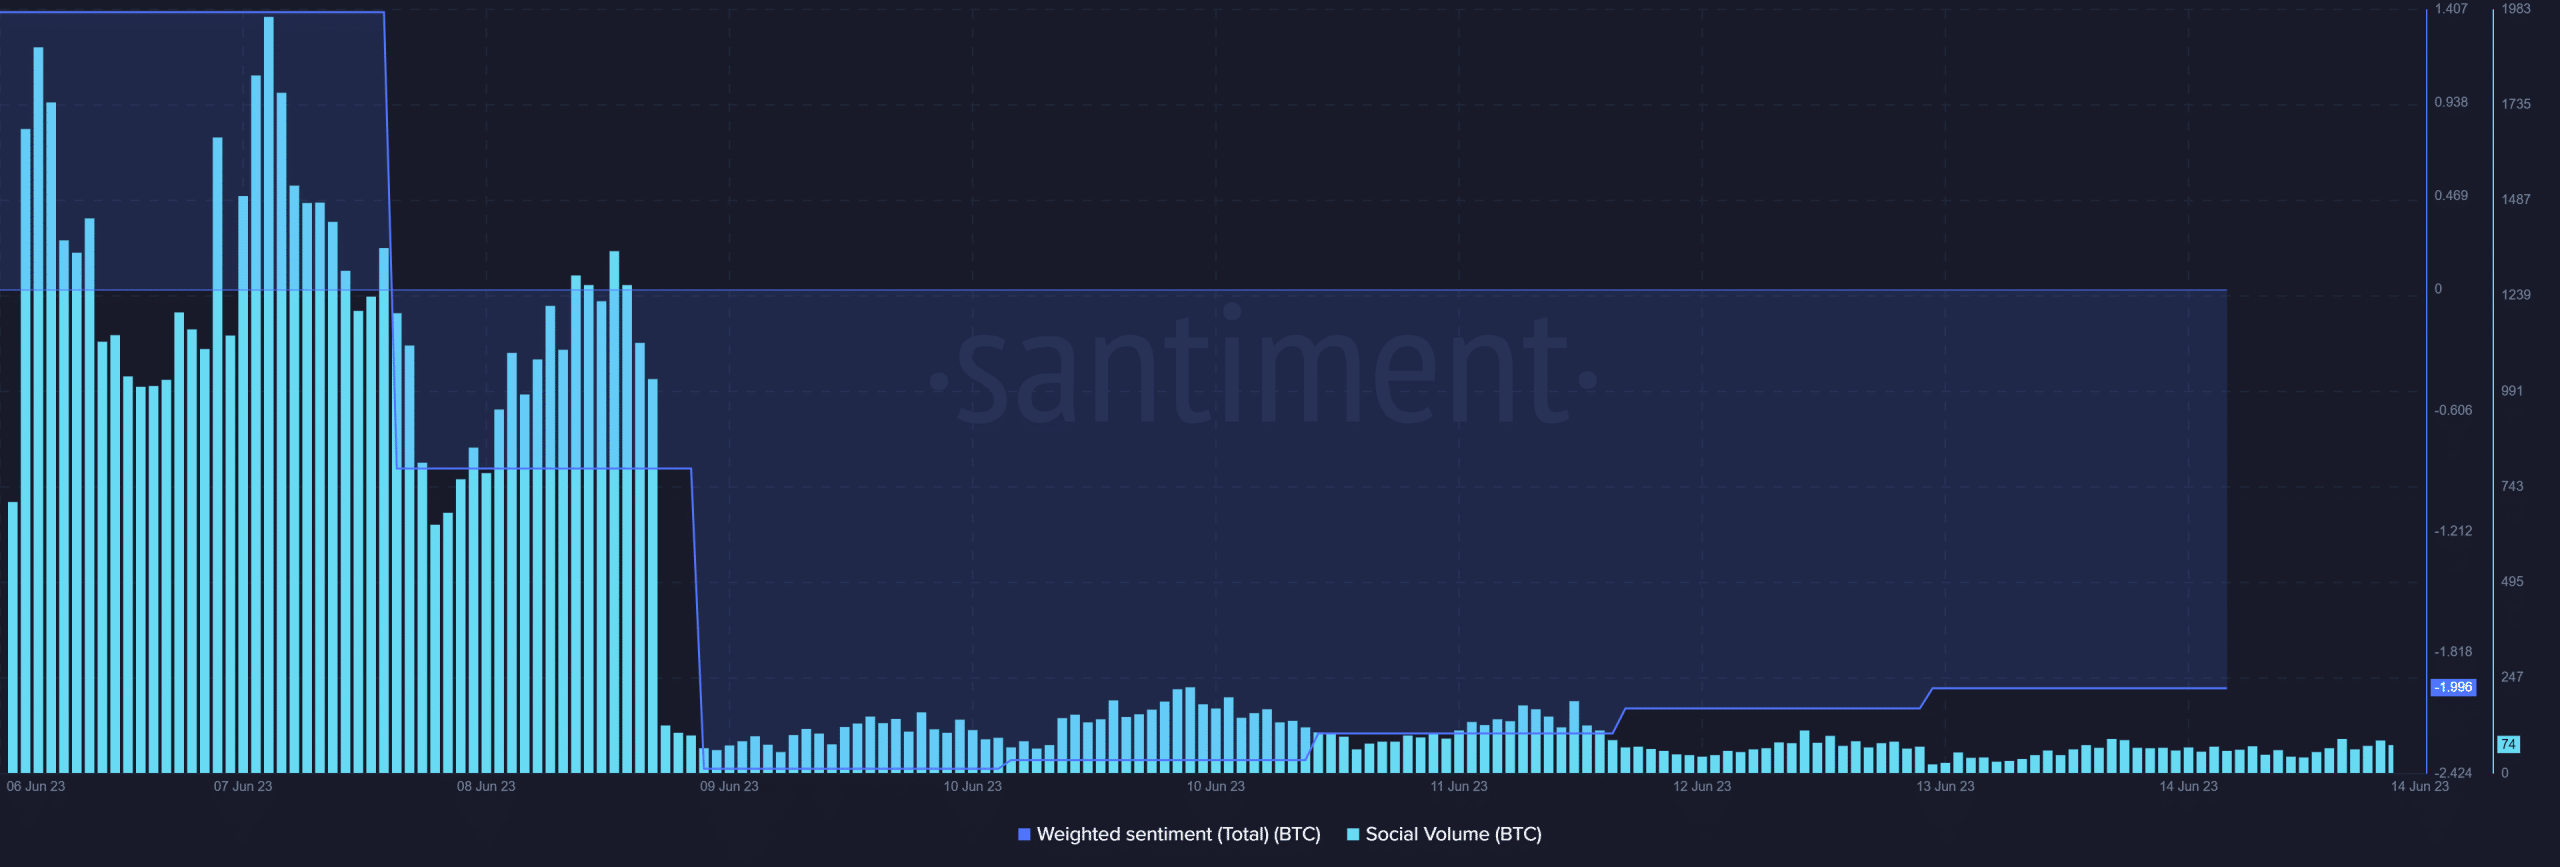Click the blue Weighted sentiment legend swatch
This screenshot has width=2560, height=867.
1024,834
